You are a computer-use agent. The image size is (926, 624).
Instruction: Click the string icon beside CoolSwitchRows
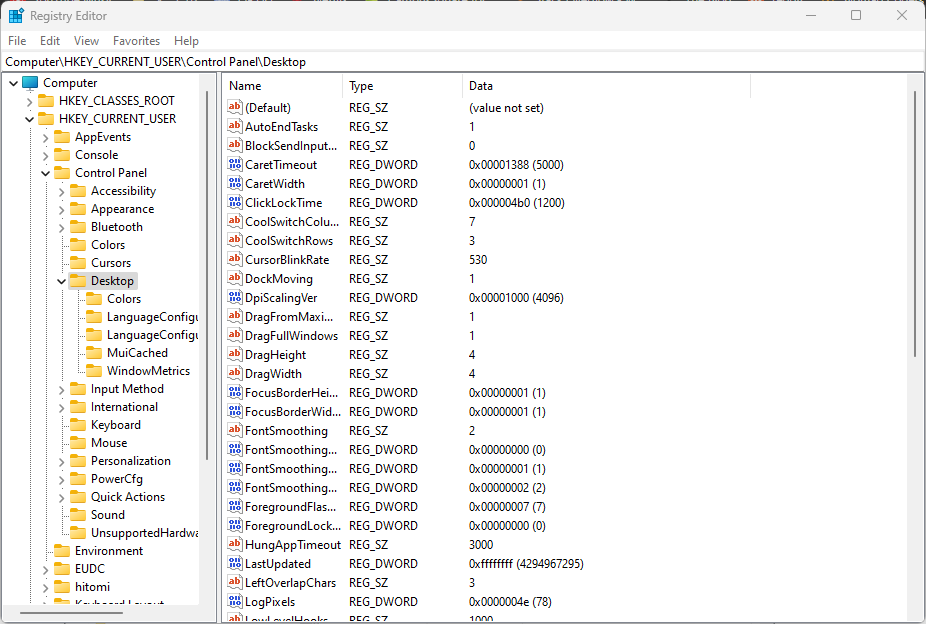point(234,240)
